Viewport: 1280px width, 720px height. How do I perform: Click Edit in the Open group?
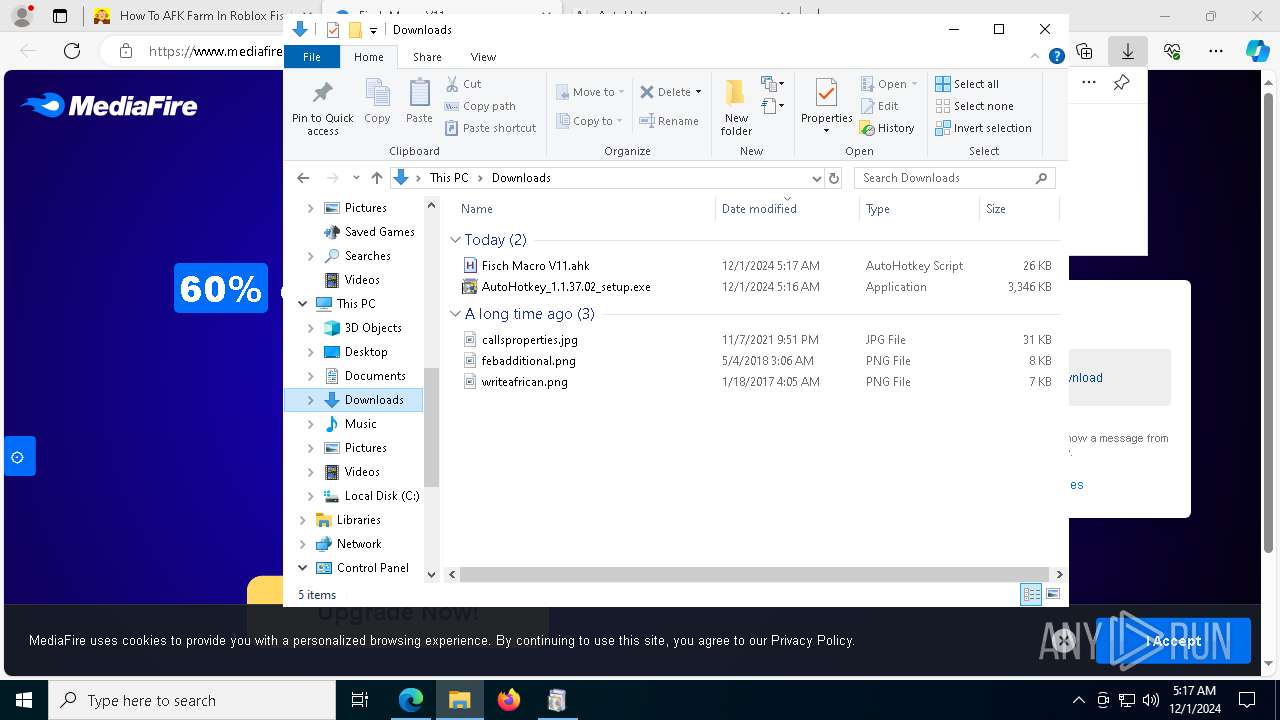pos(879,106)
